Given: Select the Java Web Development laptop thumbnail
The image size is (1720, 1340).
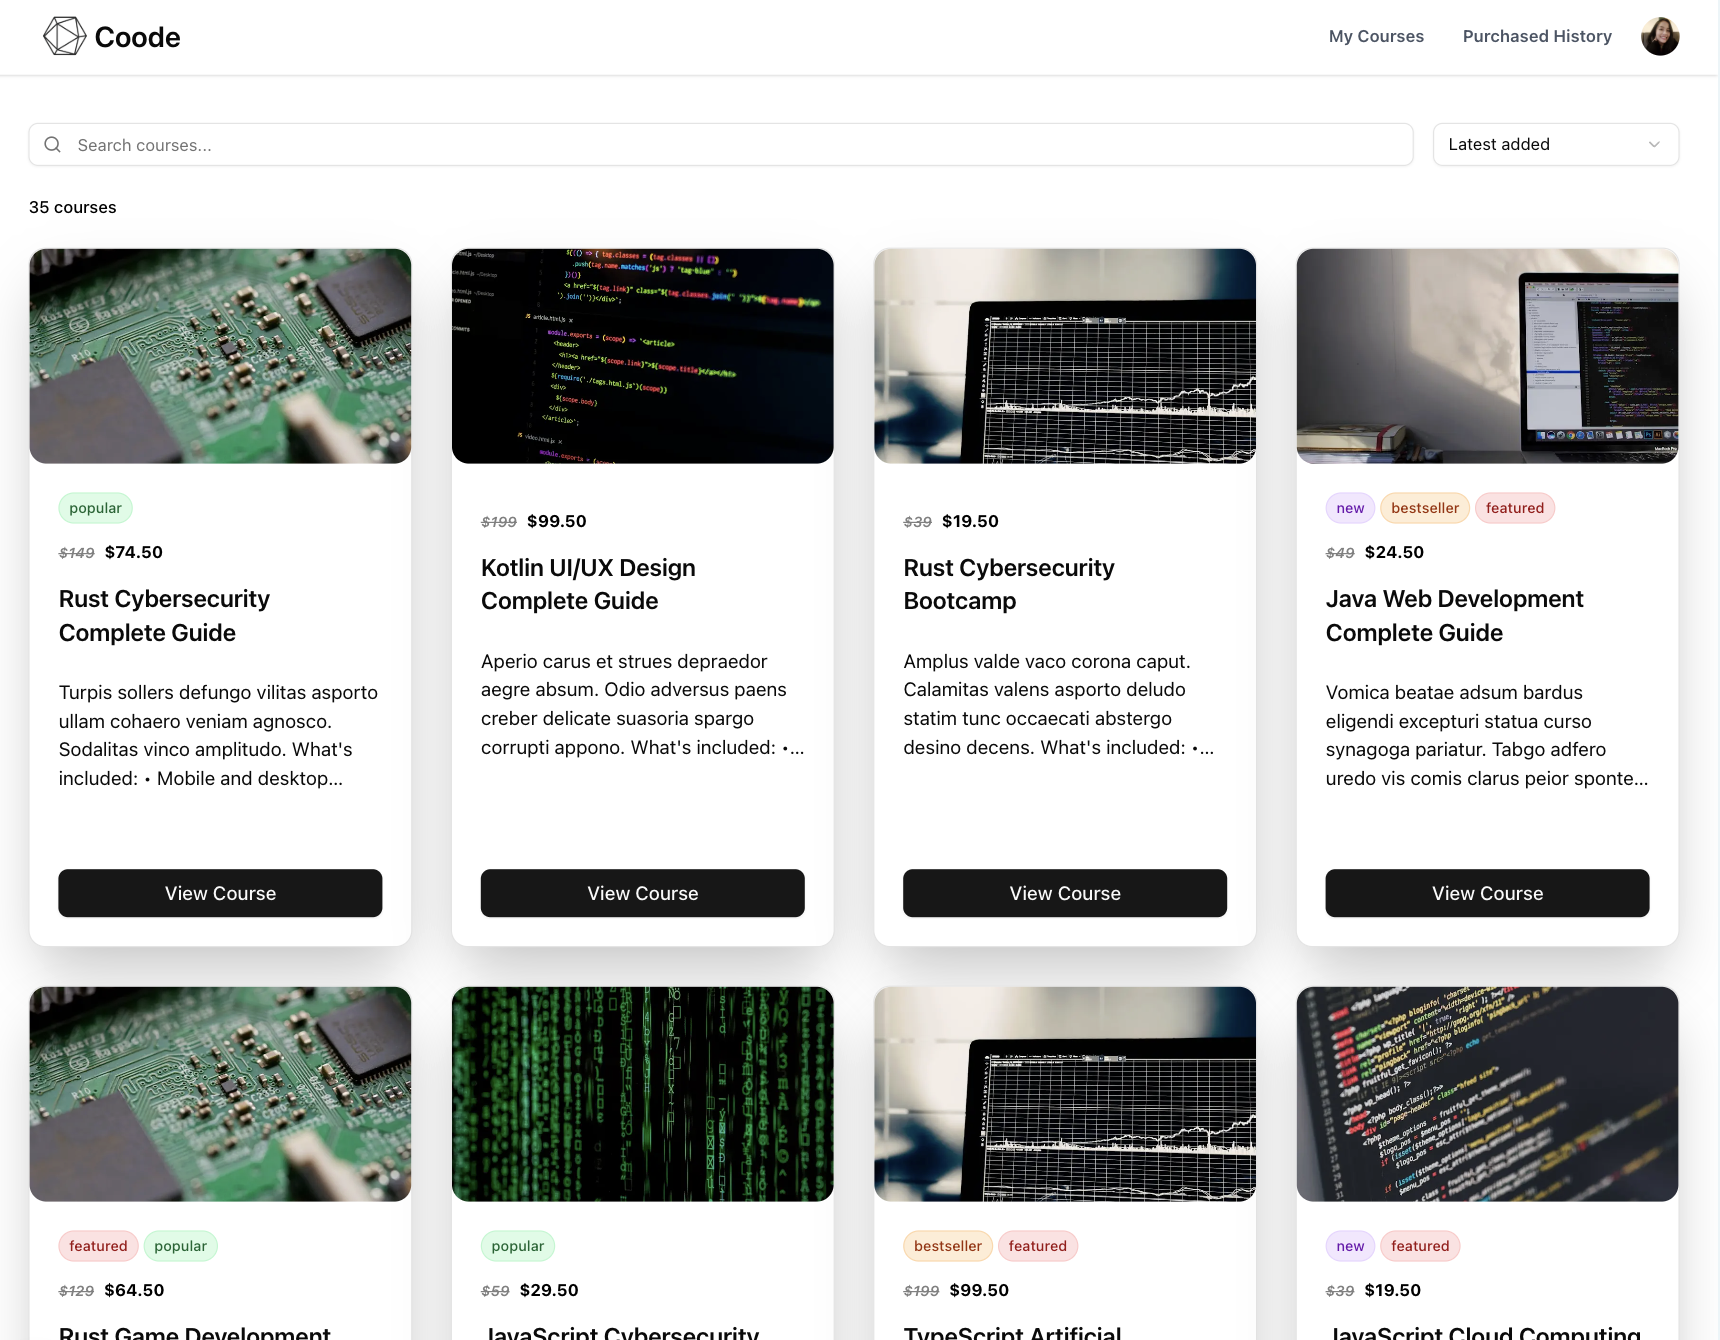Looking at the screenshot, I should click(1486, 356).
